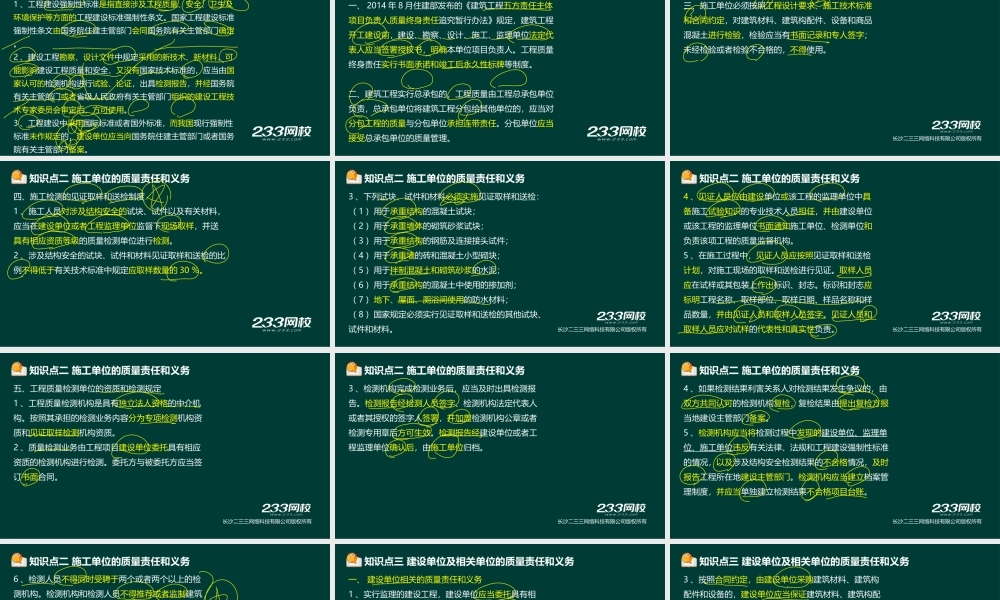
Task: Click book icon on 下列试块、试件和材料 slide
Action: pos(353,177)
